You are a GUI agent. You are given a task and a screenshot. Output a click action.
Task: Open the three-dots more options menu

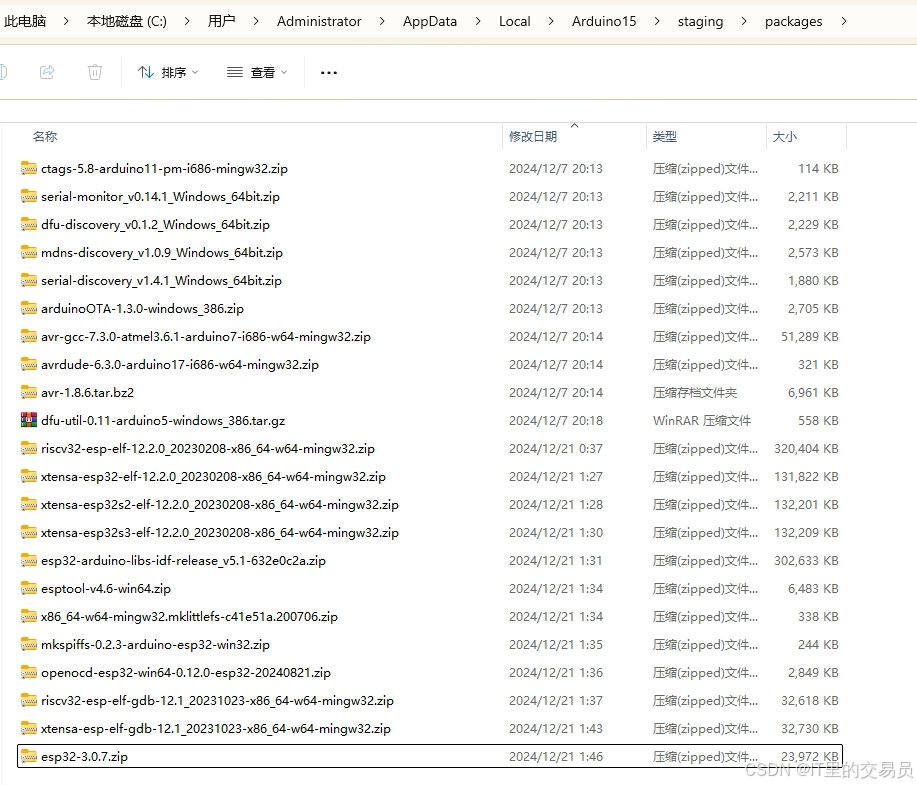pos(329,73)
